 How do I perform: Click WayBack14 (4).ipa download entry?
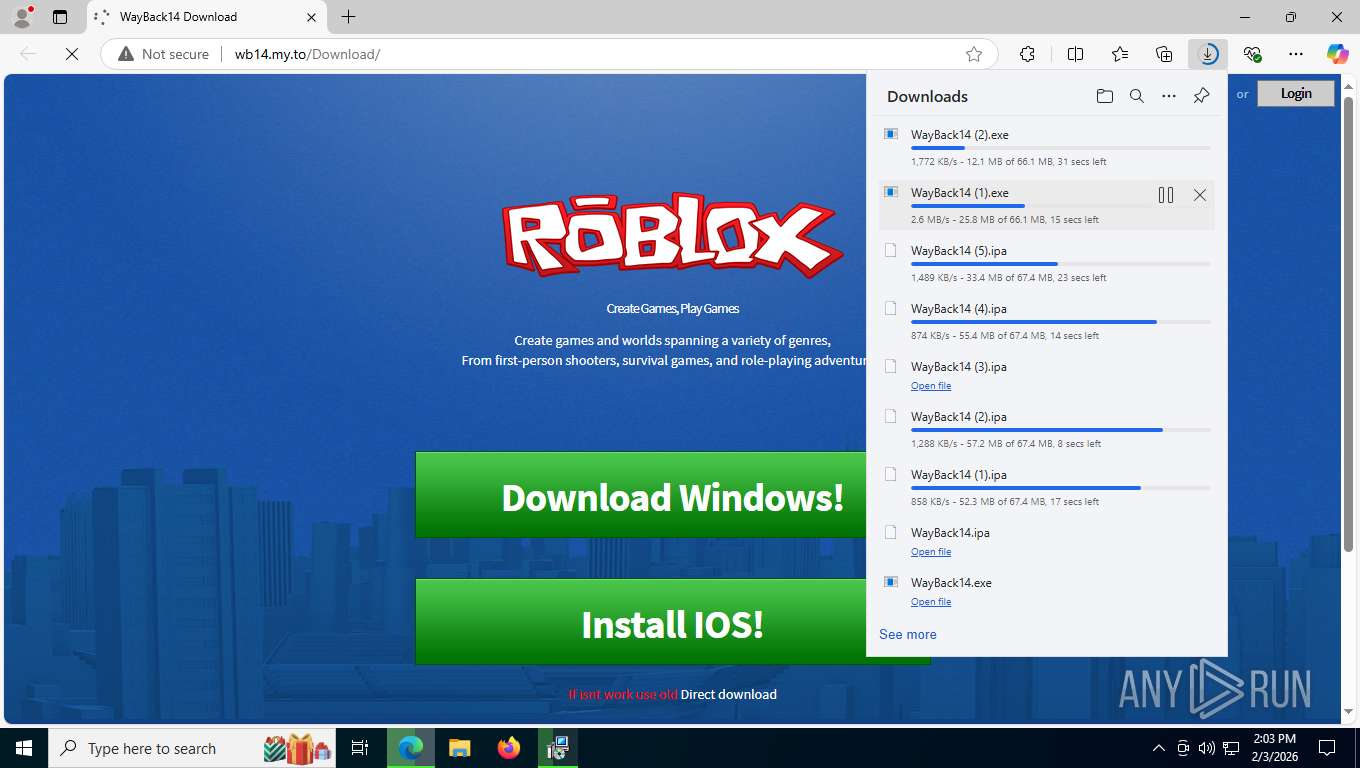[x=1047, y=322]
